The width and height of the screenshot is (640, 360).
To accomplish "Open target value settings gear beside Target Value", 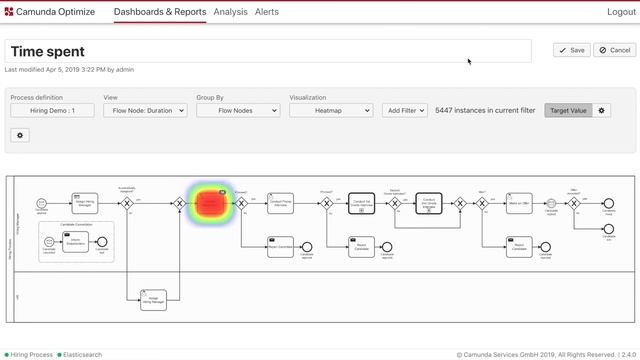I will coord(601,111).
